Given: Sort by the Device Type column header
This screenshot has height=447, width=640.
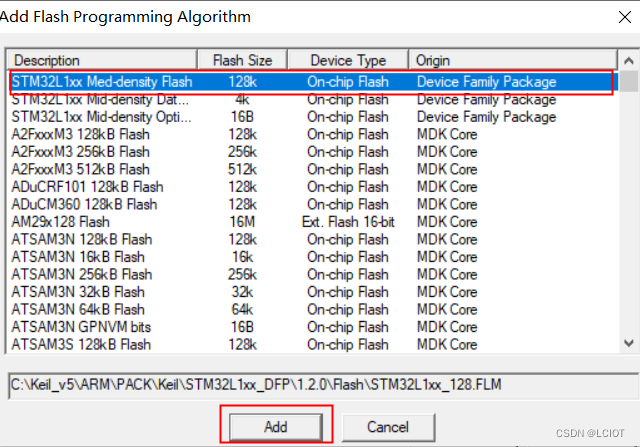Looking at the screenshot, I should pos(348,60).
